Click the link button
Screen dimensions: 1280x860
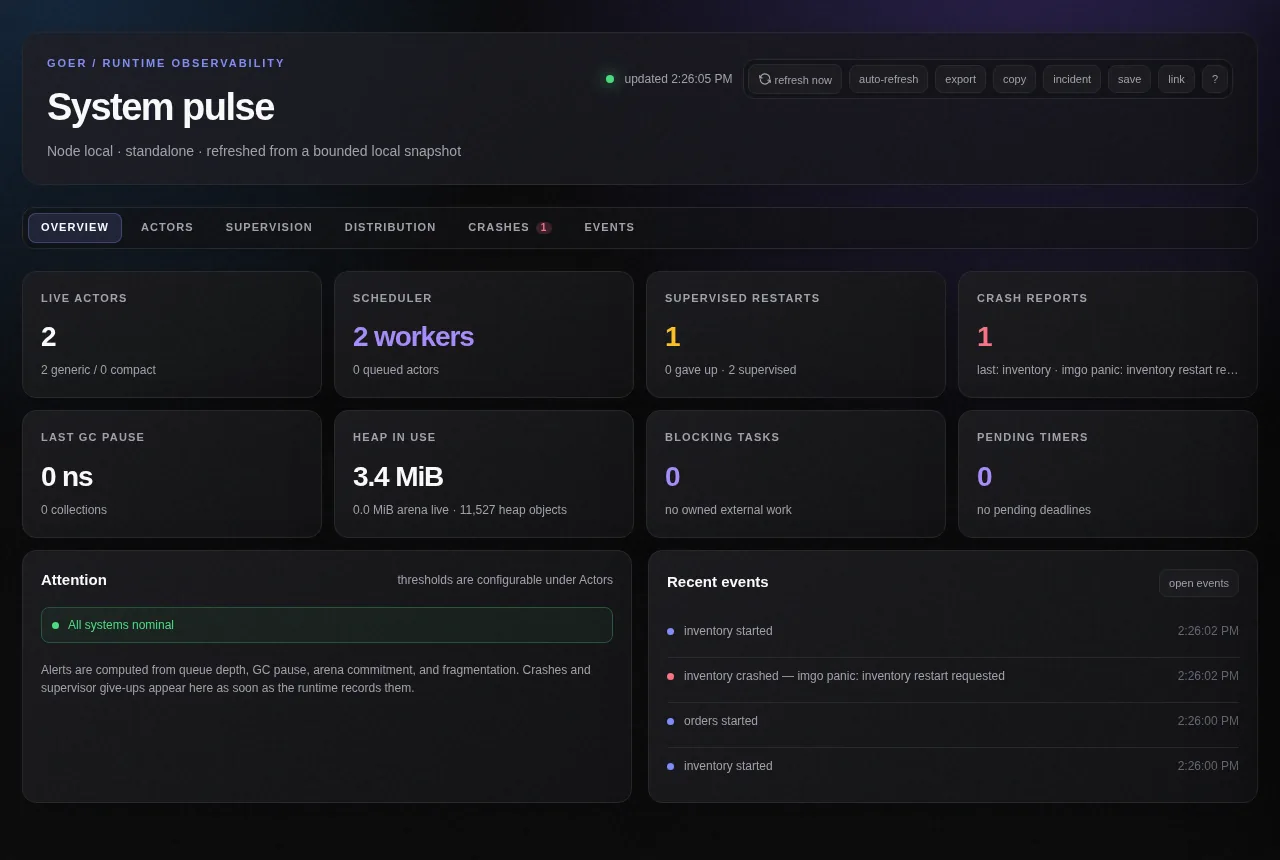[x=1176, y=79]
